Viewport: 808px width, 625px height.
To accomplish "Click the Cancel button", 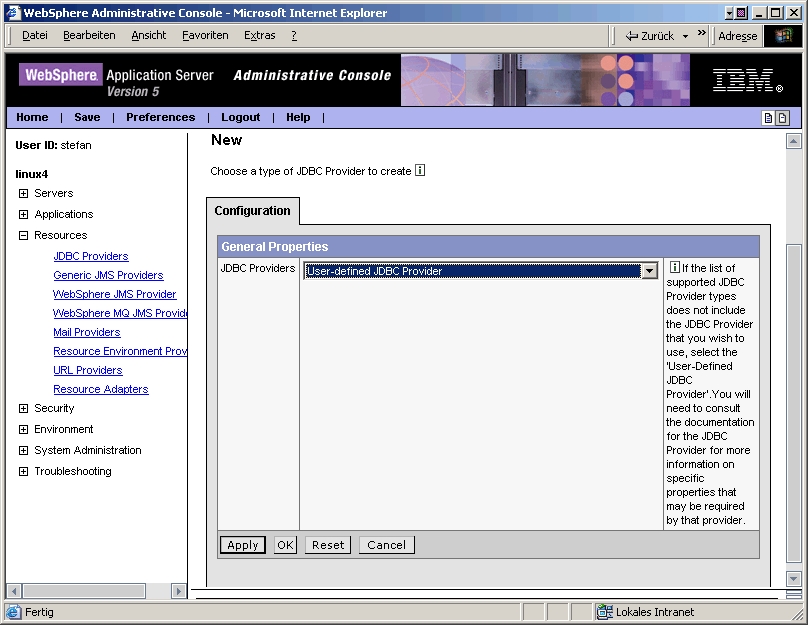I will (x=386, y=545).
